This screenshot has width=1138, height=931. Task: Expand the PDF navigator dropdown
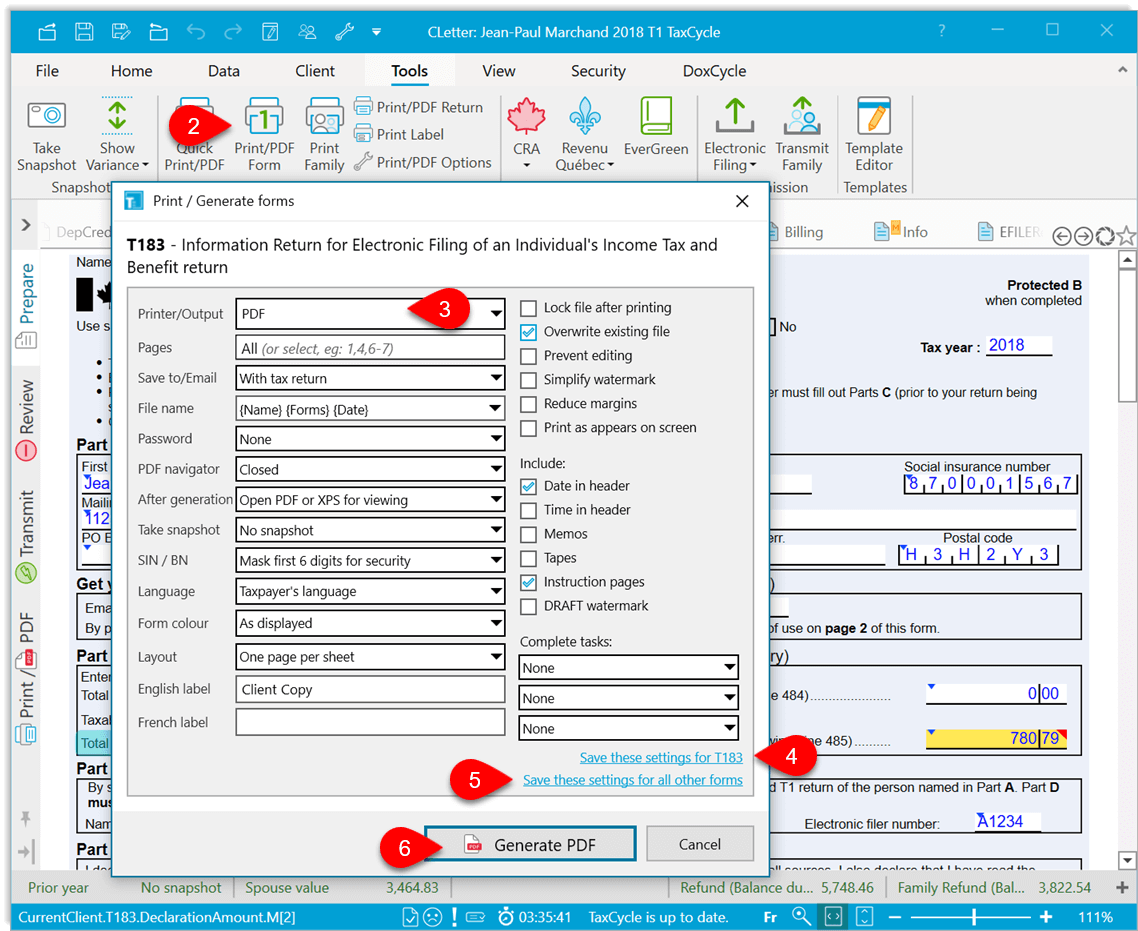click(370, 469)
